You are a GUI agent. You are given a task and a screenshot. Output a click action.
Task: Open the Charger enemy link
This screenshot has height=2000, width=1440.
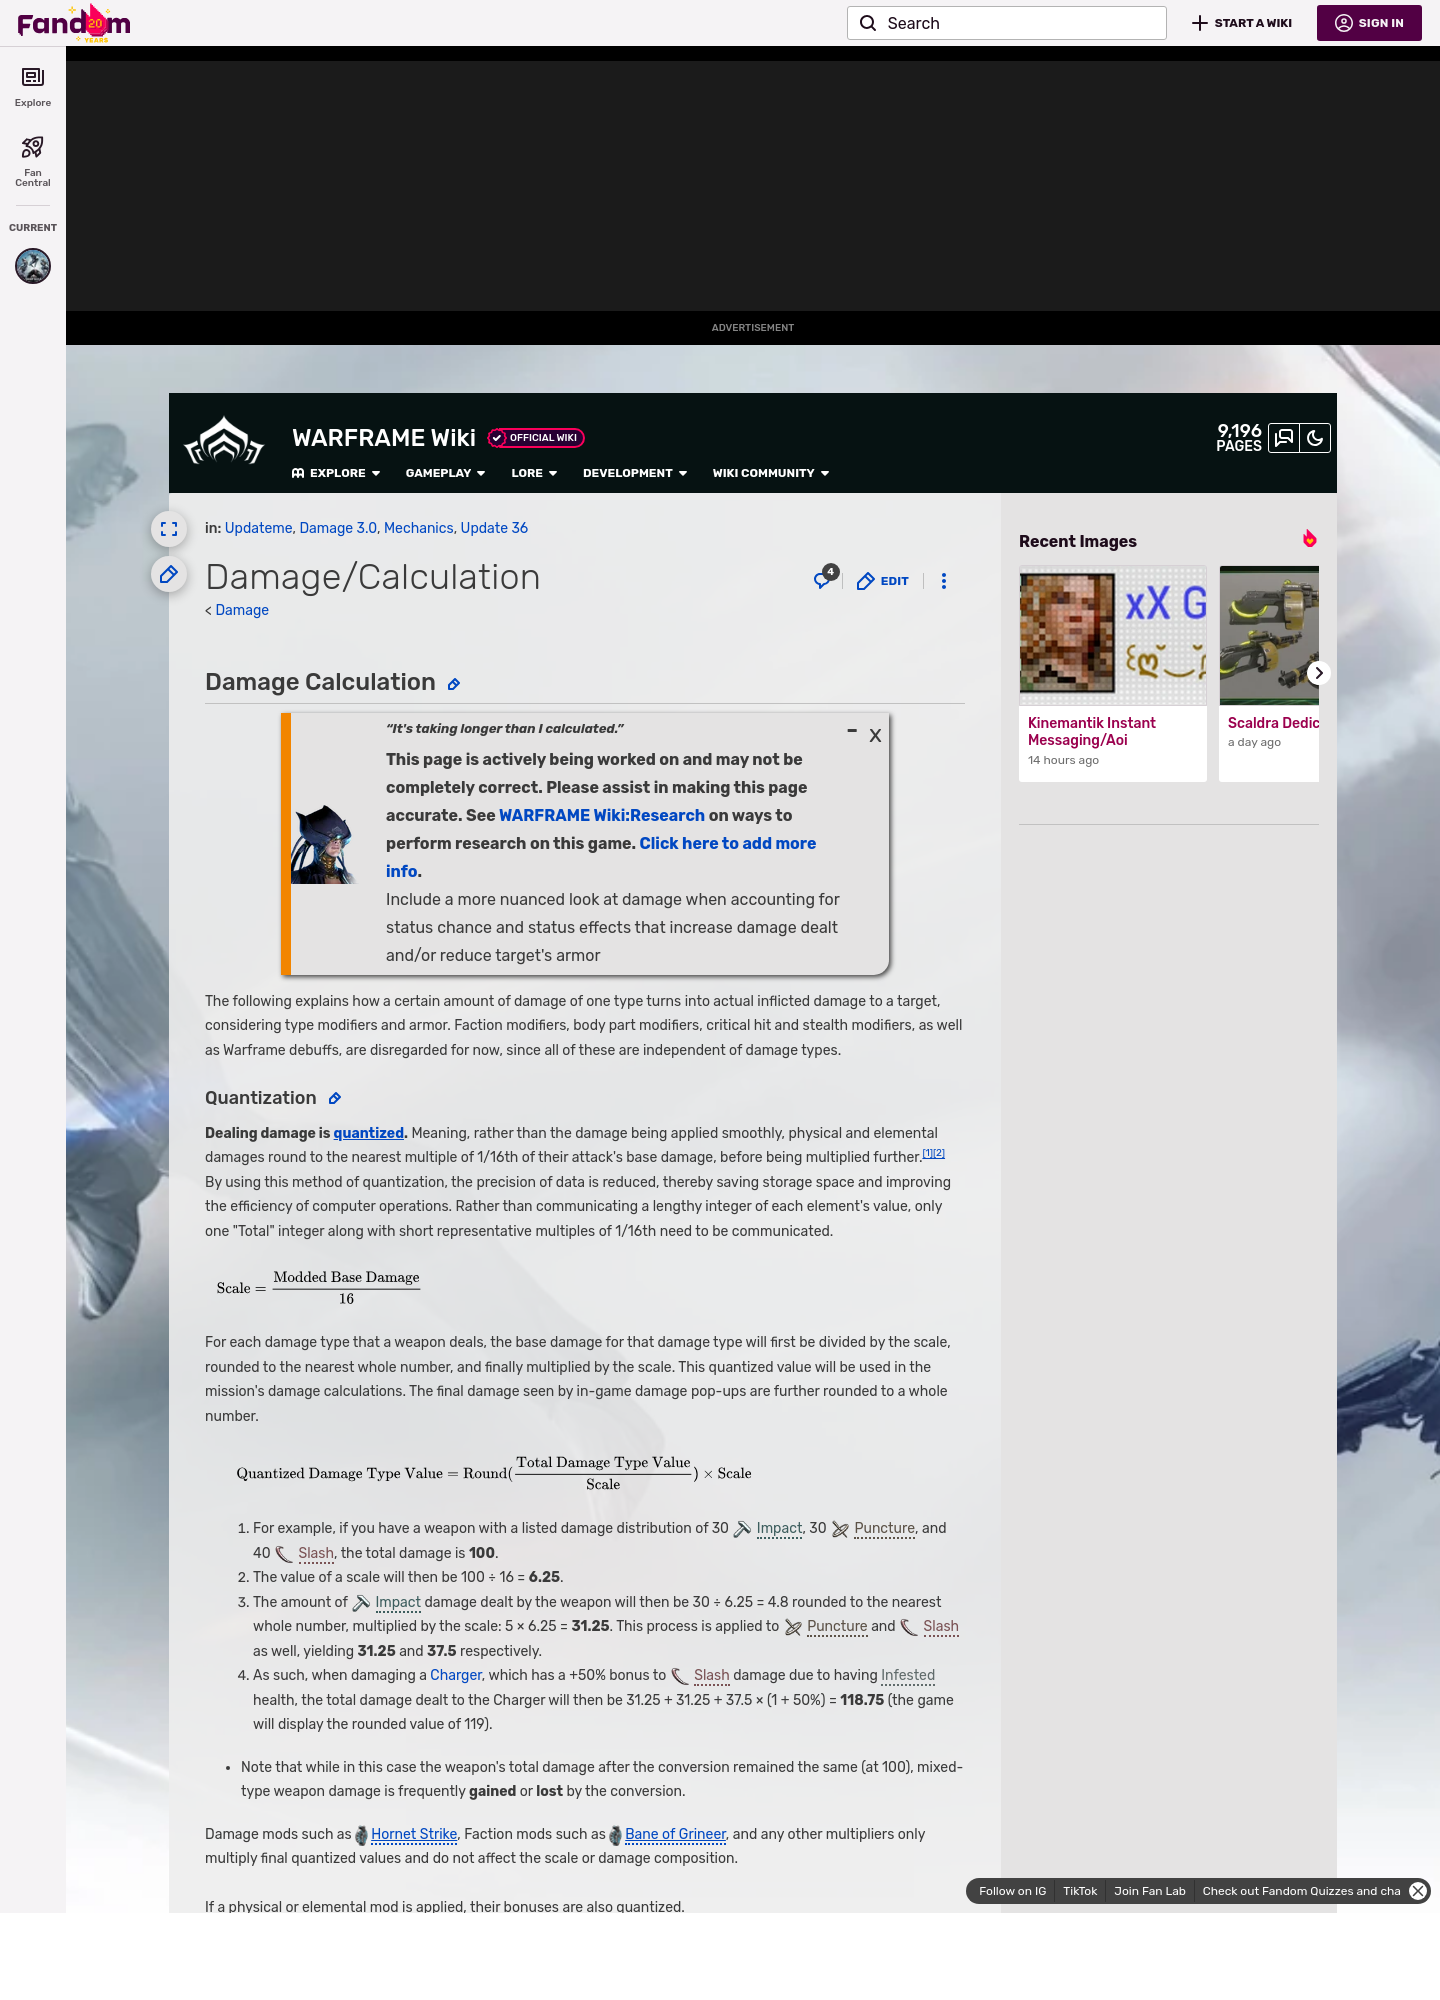[456, 1675]
